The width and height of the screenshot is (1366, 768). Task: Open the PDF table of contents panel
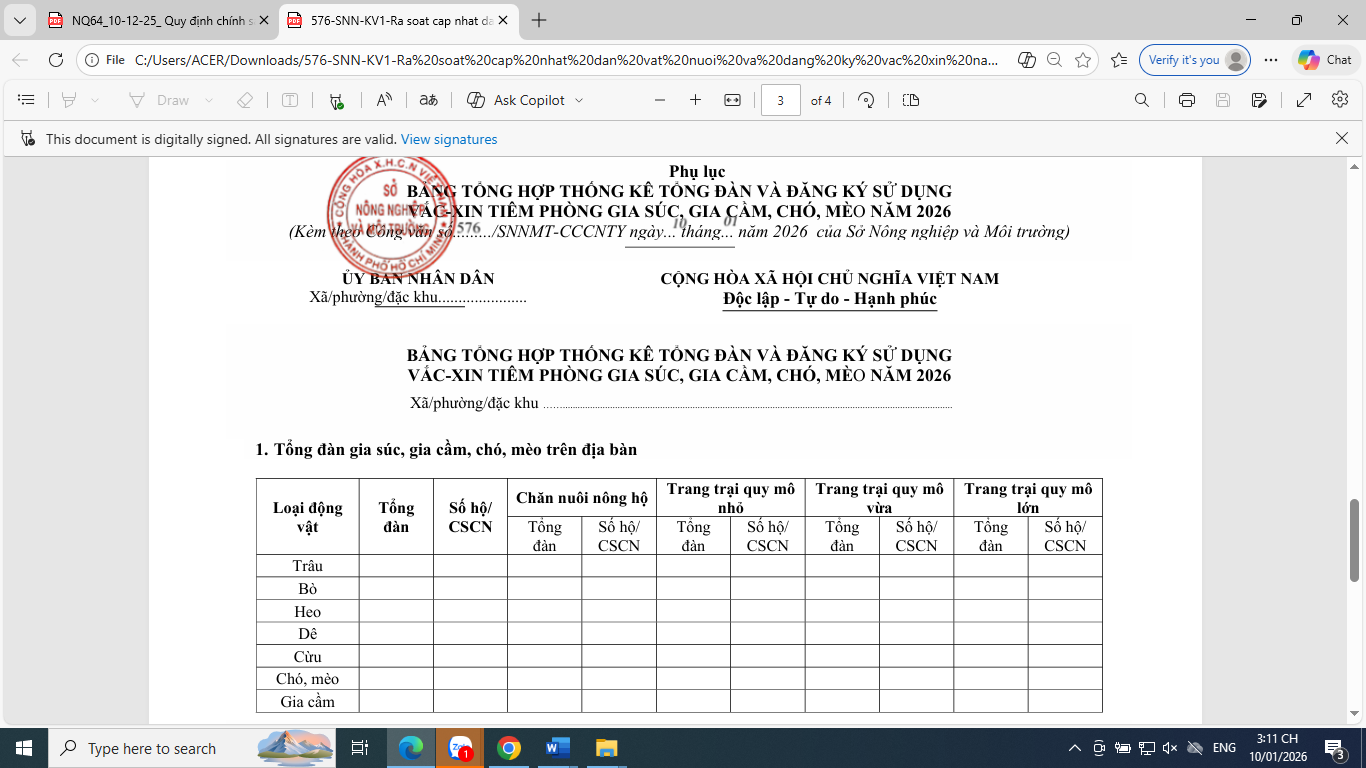26,100
